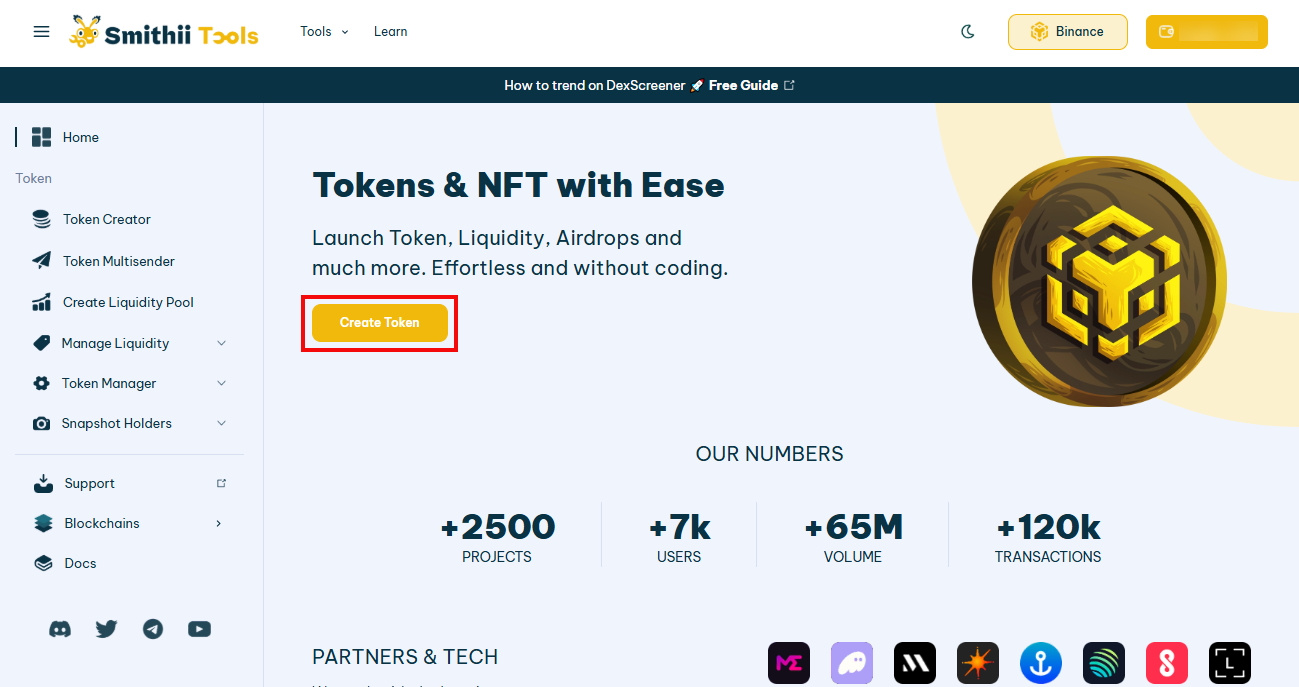Click the wallet connect button
The image size is (1299, 687).
click(1206, 32)
